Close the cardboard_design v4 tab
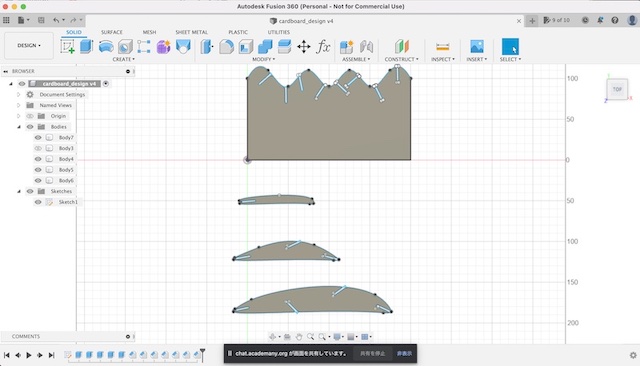The width and height of the screenshot is (640, 366). click(x=519, y=21)
